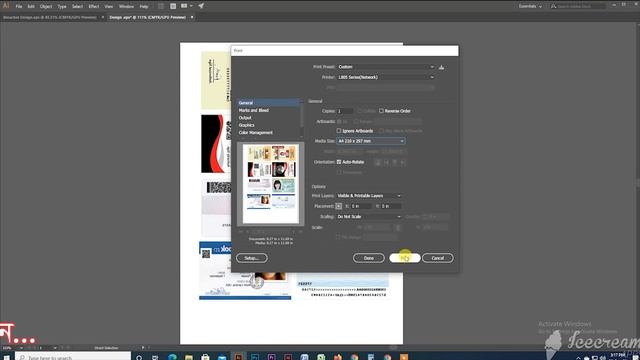Viewport: 640px width, 360px height.
Task: Open the workspace layout switcher icon
Action: [184, 6]
